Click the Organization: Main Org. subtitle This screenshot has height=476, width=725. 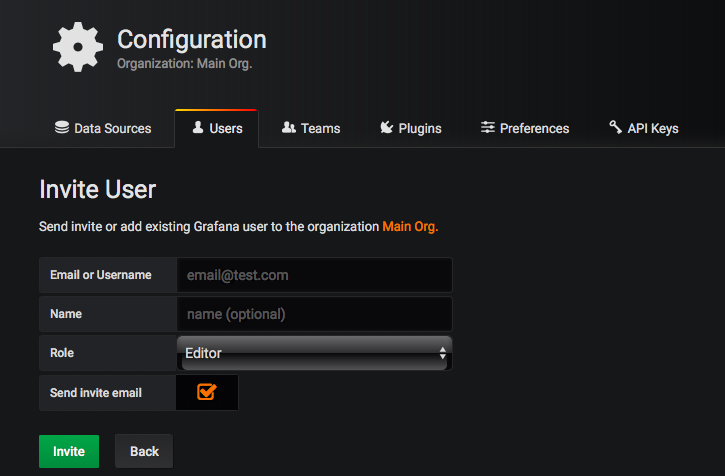coord(184,63)
